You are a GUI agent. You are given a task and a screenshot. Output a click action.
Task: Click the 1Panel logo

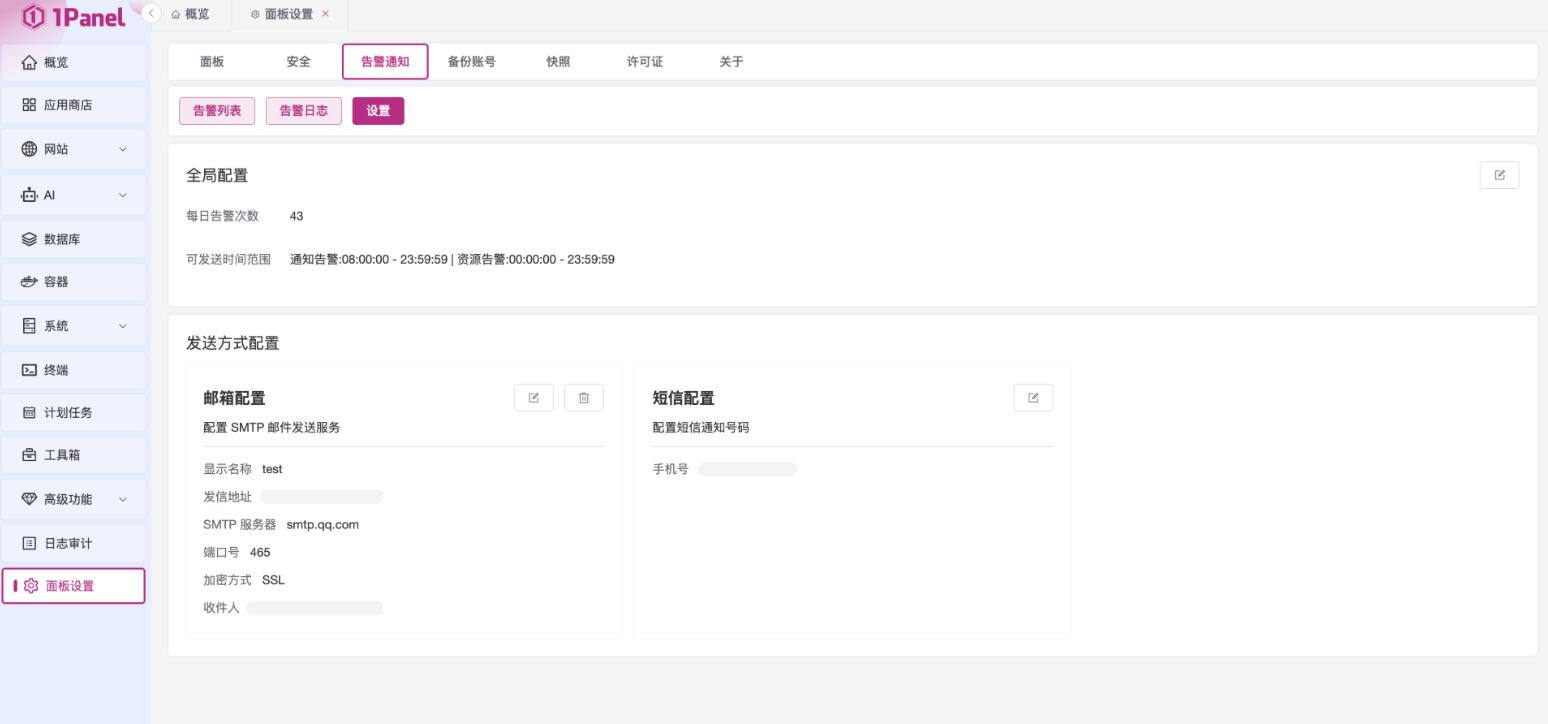click(73, 17)
